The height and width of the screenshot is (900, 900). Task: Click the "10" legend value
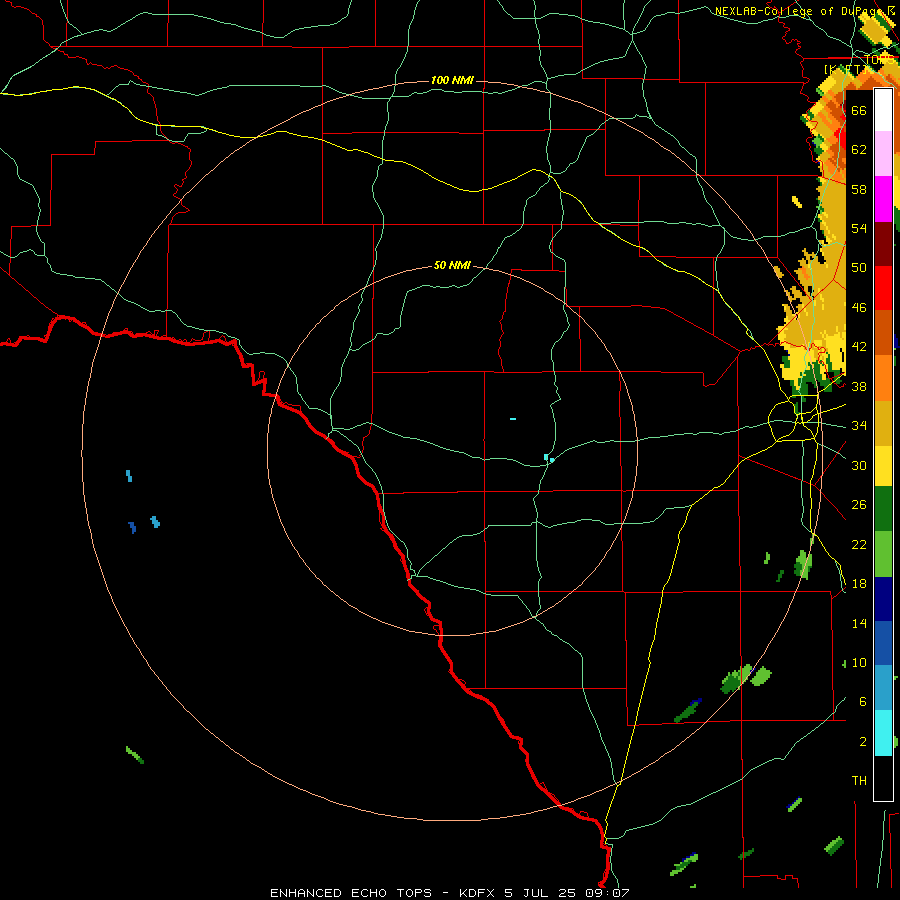click(x=859, y=662)
